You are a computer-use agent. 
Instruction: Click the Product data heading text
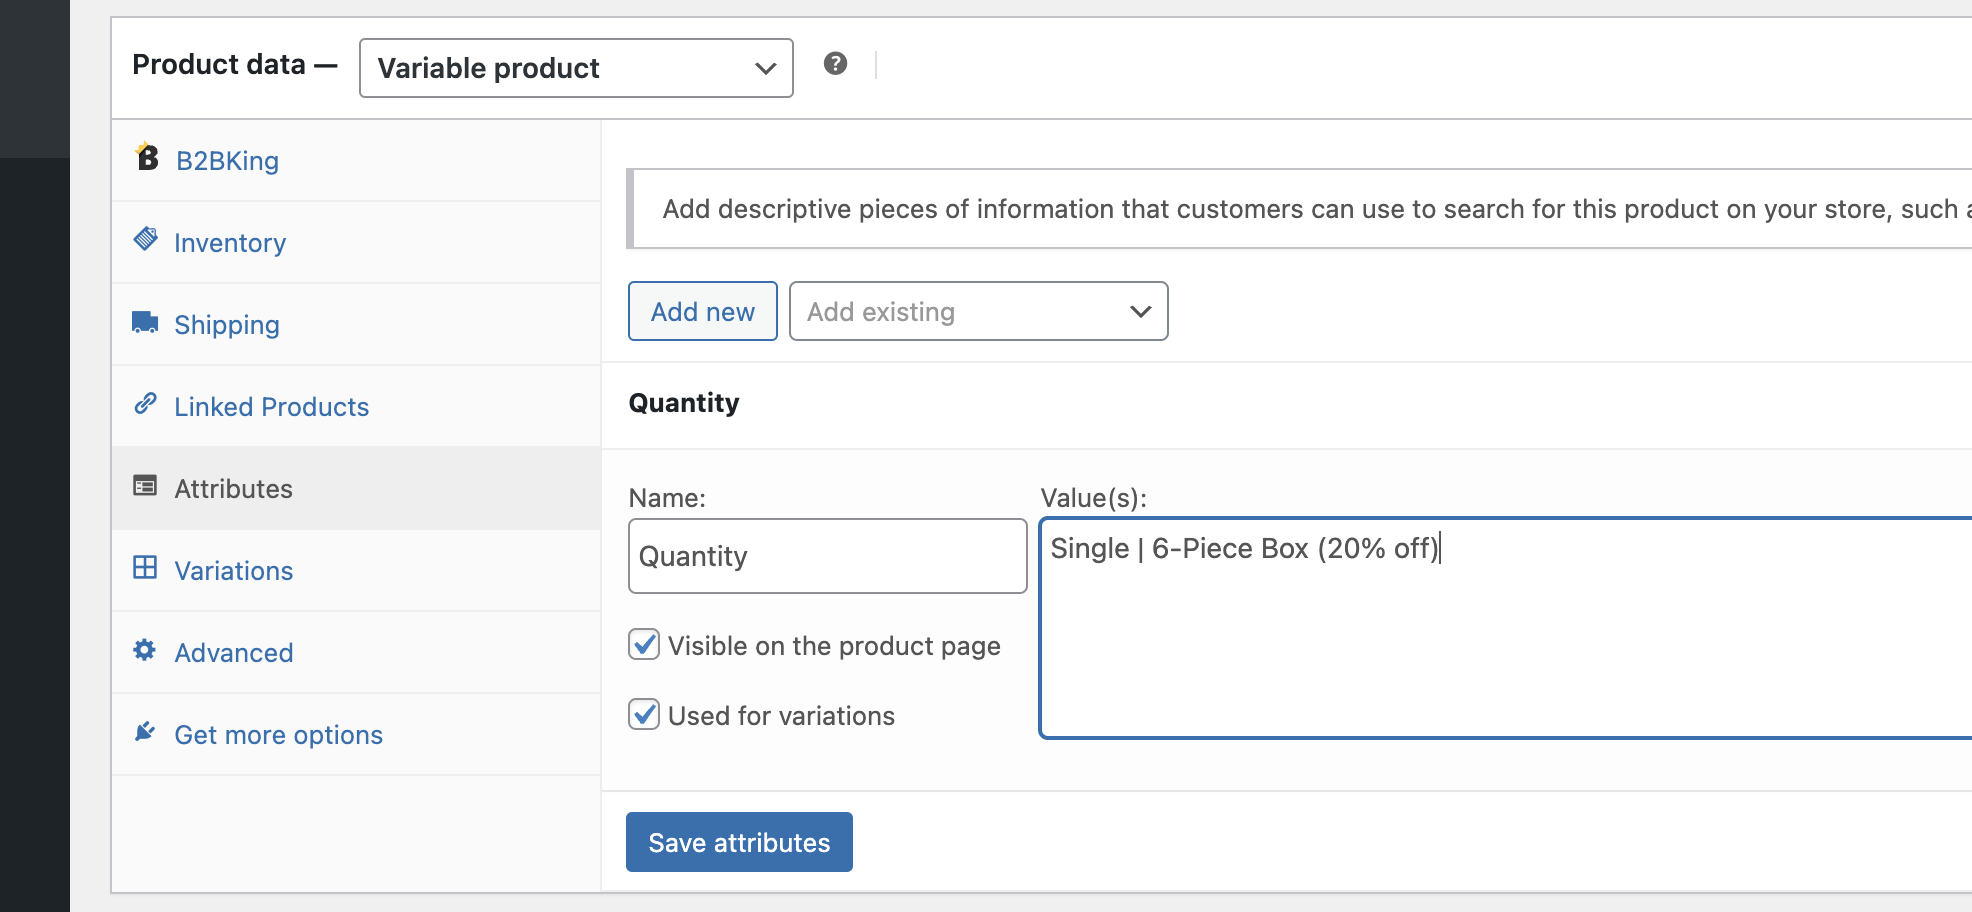[x=219, y=64]
